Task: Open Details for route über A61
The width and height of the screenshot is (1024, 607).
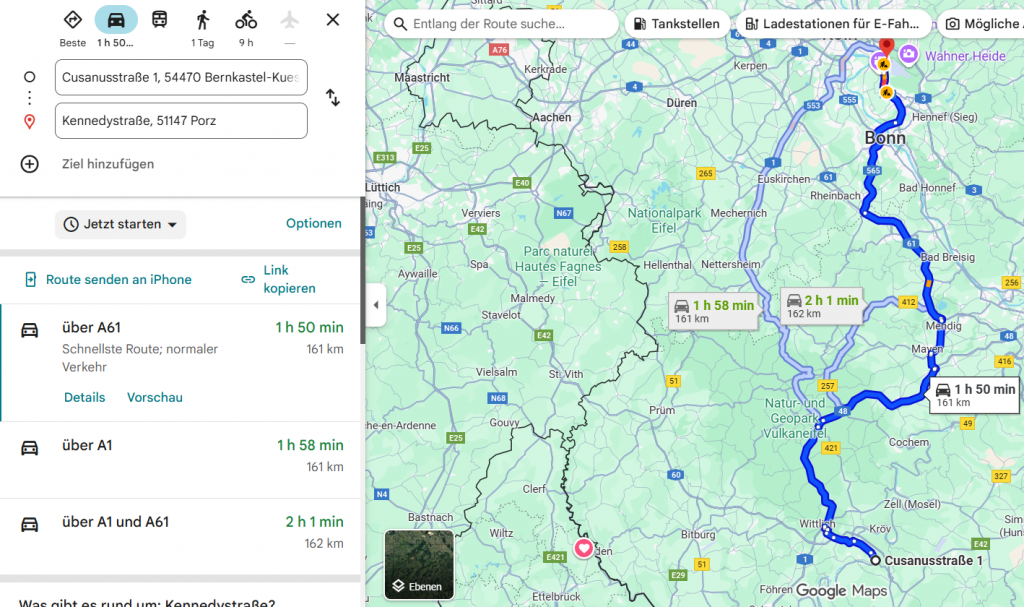Action: click(x=84, y=397)
